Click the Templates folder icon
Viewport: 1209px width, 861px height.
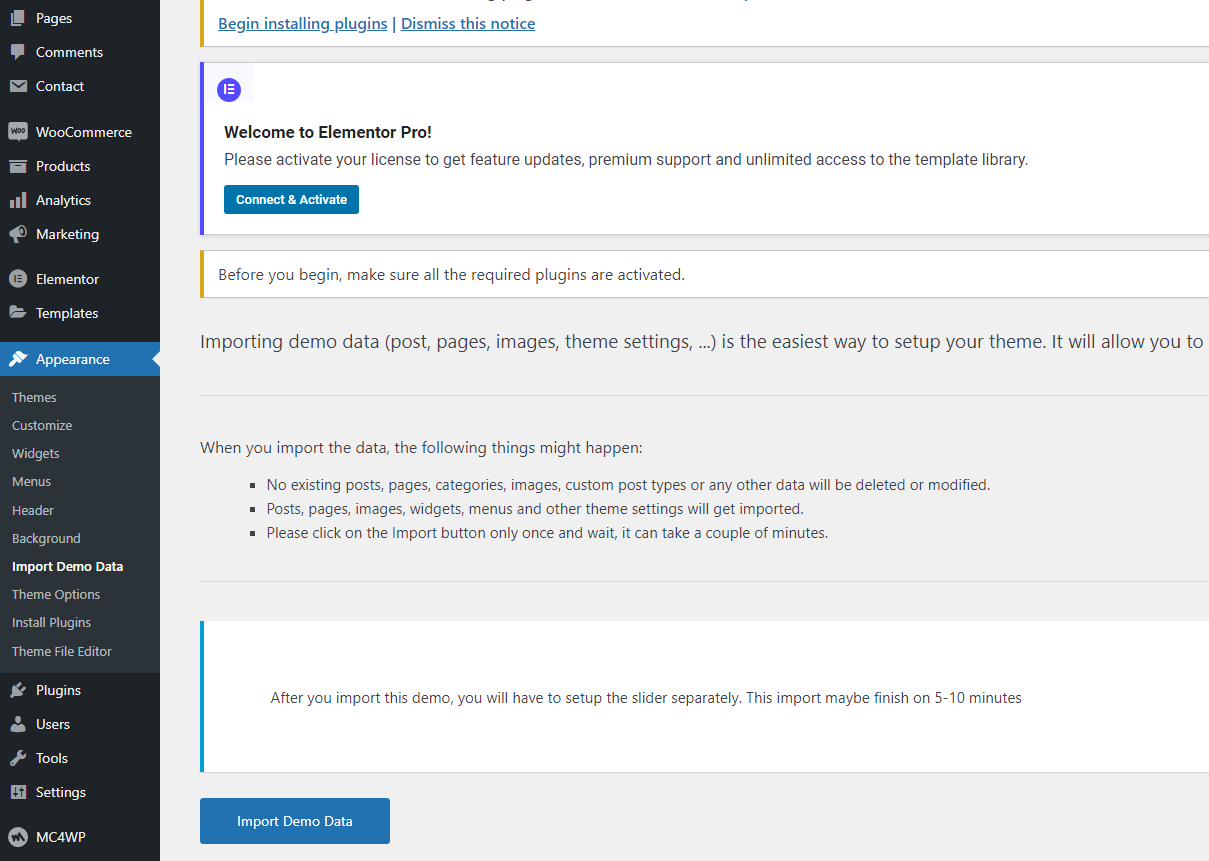(18, 313)
